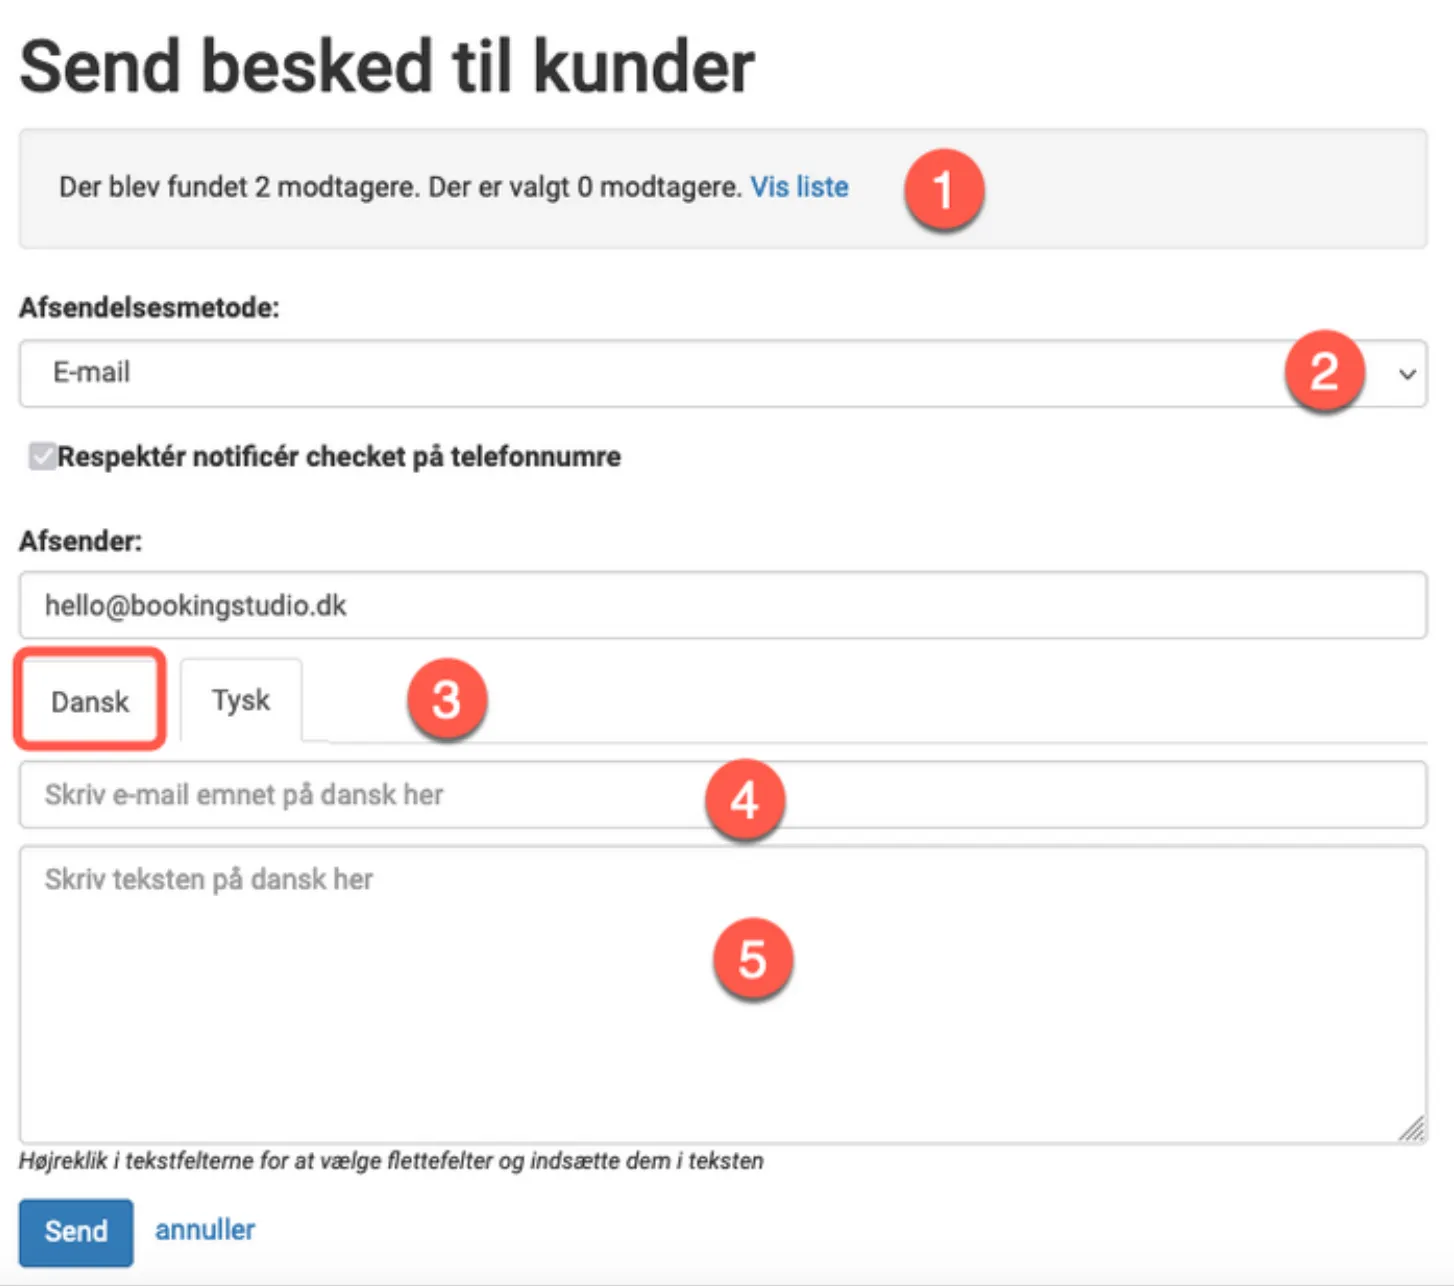Screen dimensions: 1454x1286
Task: Switch to the Tysk language tab
Action: pos(241,700)
